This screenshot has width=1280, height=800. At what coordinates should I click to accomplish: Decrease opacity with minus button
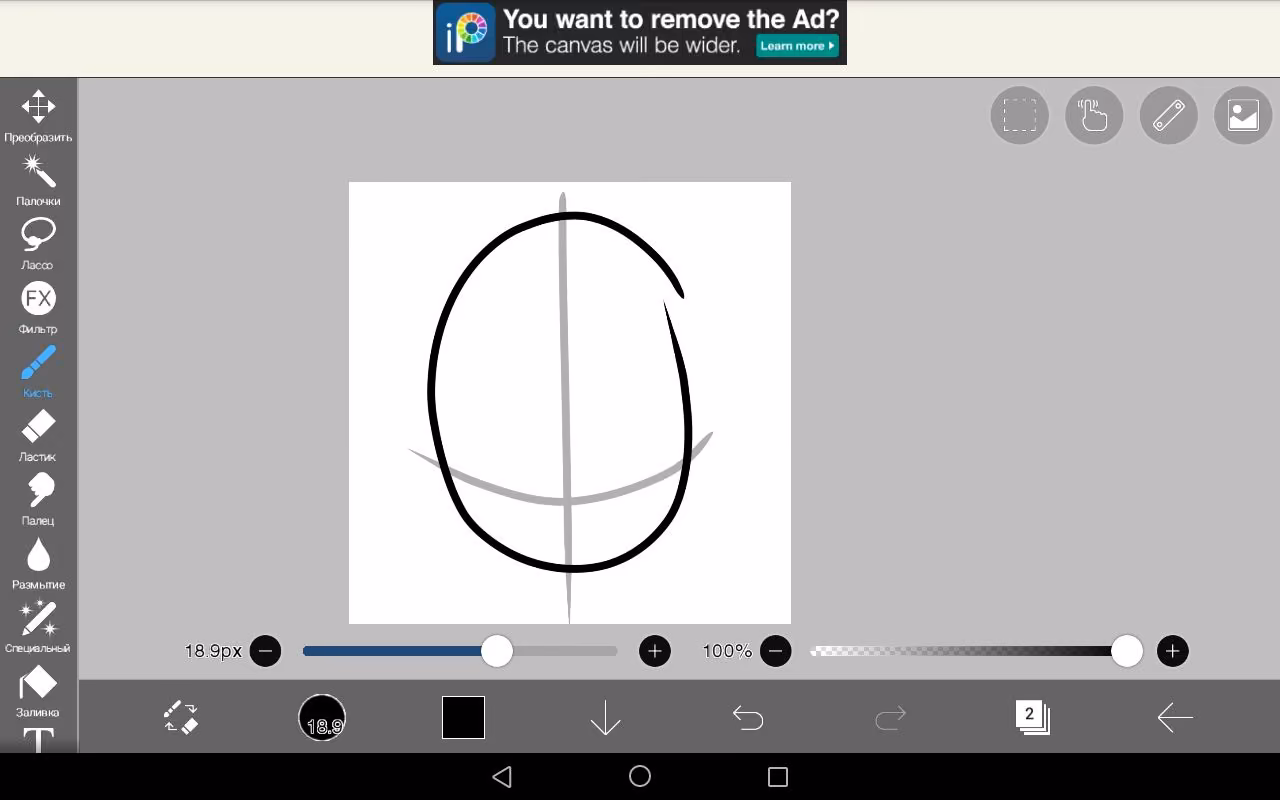point(776,651)
